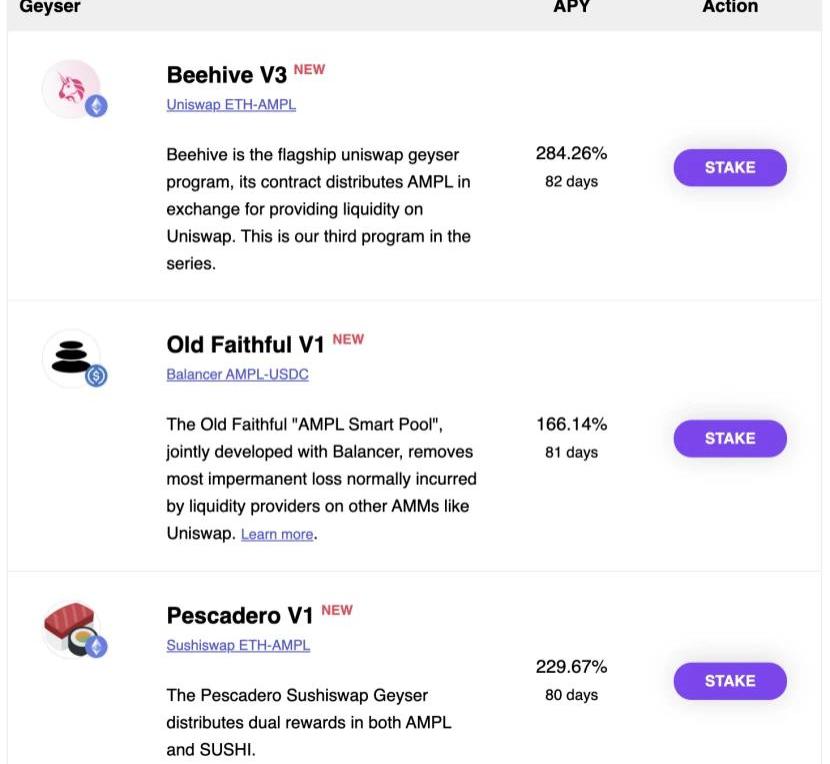Open the Balancer AMPL-USDC link

click(237, 374)
